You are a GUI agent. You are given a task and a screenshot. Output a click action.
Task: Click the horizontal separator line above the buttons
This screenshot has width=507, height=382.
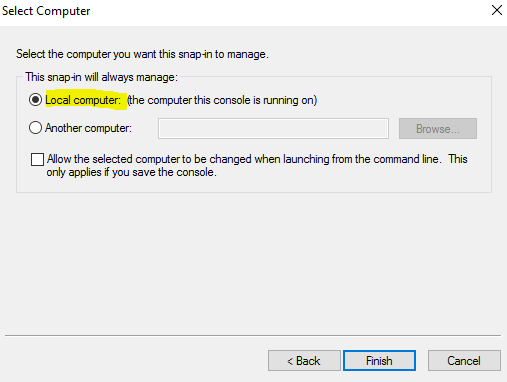(253, 335)
